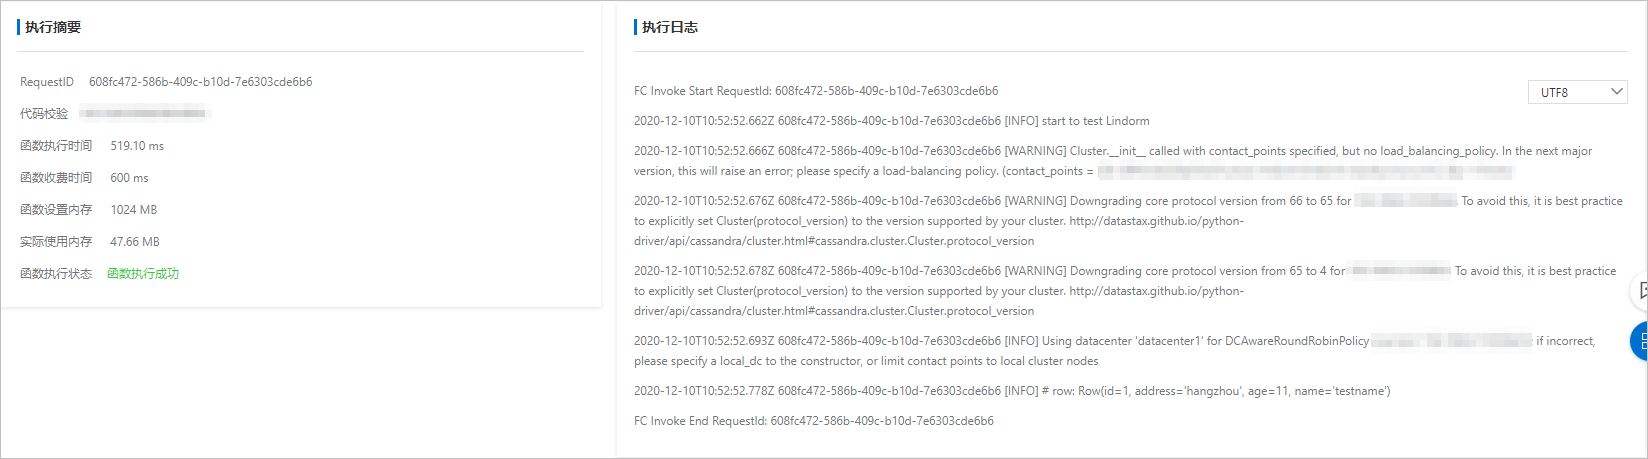Viewport: 1648px width, 459px height.
Task: Click the blue grid floating button at right edge
Action: pos(1640,341)
